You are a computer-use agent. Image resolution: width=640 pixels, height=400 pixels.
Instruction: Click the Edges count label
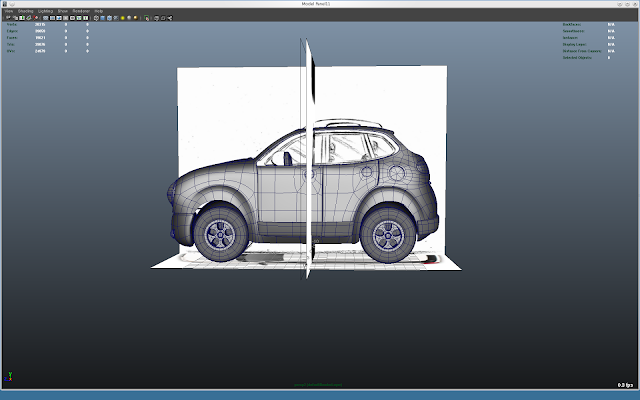pyautogui.click(x=12, y=31)
